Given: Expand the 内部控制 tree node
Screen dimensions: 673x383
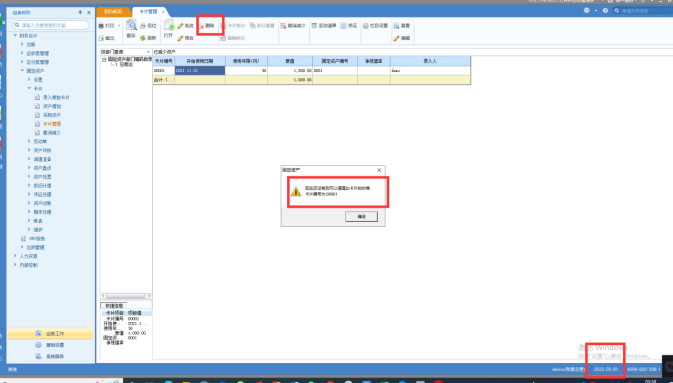Looking at the screenshot, I should 15,265.
